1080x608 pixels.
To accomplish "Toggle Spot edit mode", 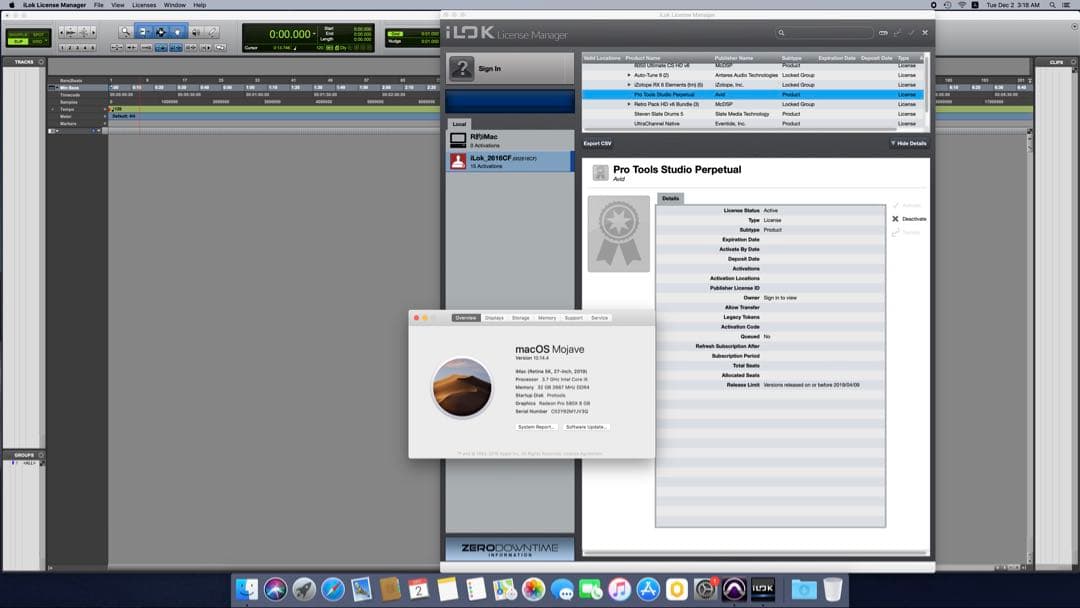I will (x=38, y=34).
